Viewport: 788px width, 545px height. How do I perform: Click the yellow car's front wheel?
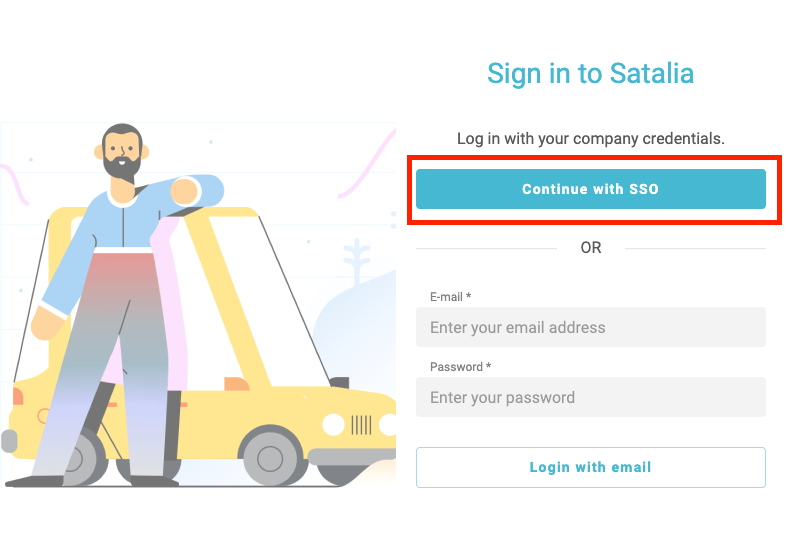pyautogui.click(x=271, y=457)
